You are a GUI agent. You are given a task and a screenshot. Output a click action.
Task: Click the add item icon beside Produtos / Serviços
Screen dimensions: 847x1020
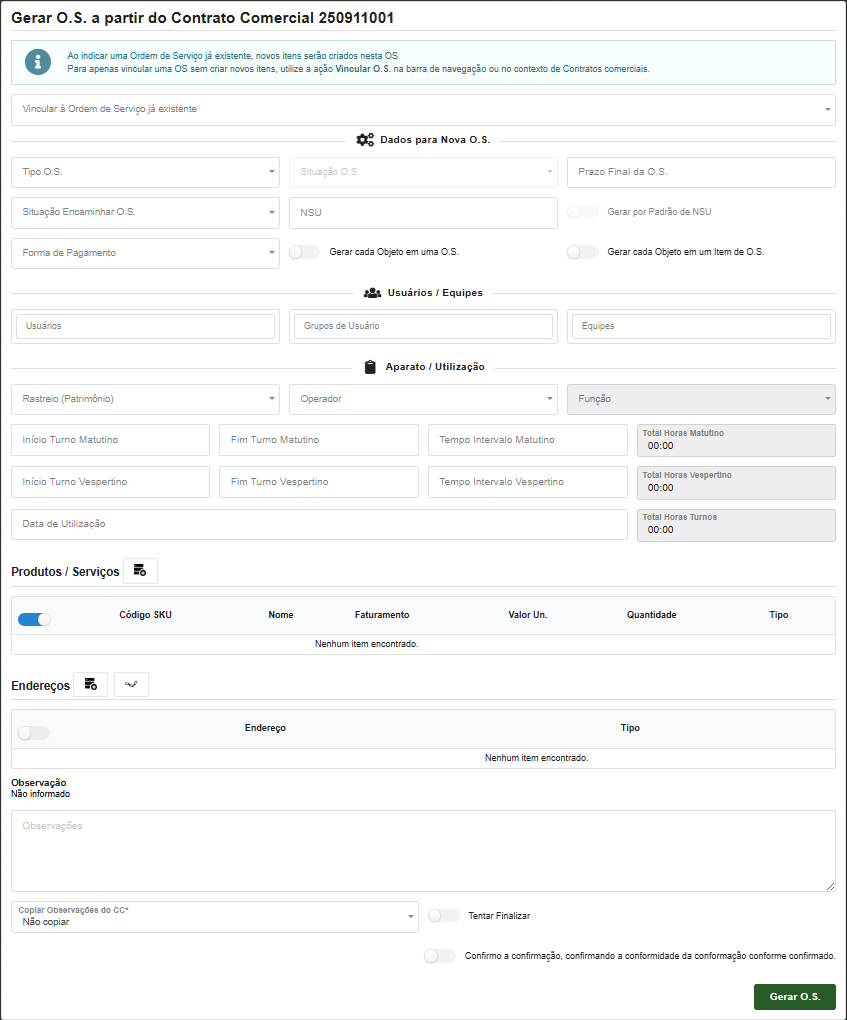140,571
